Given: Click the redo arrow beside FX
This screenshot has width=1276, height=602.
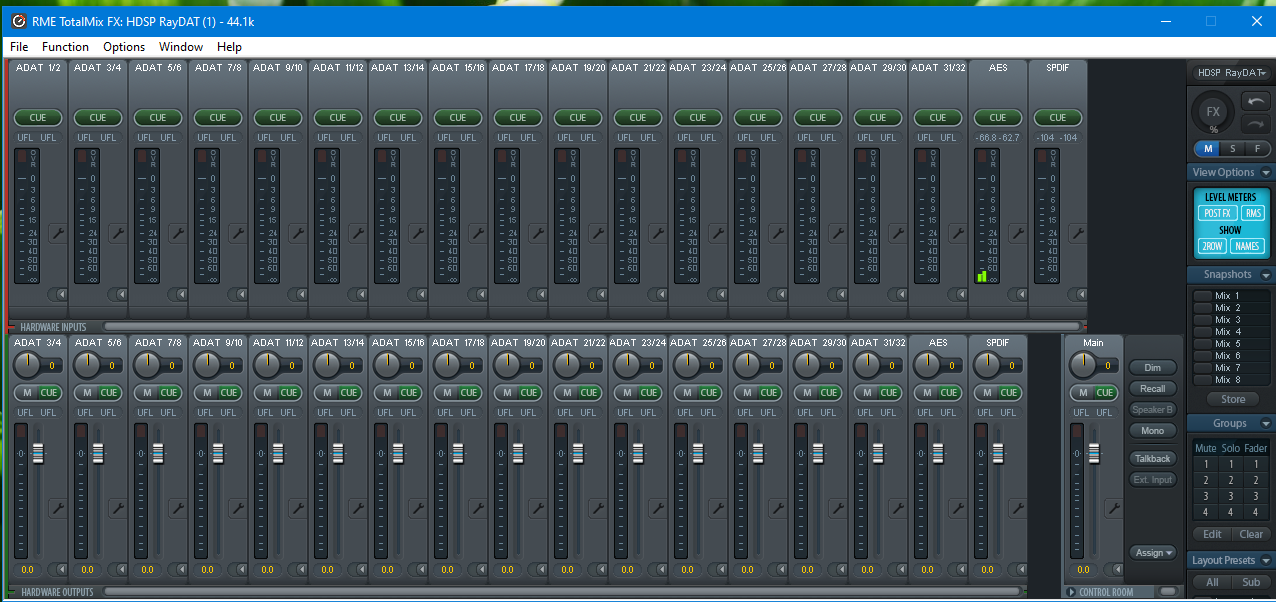Looking at the screenshot, I should pyautogui.click(x=1255, y=124).
